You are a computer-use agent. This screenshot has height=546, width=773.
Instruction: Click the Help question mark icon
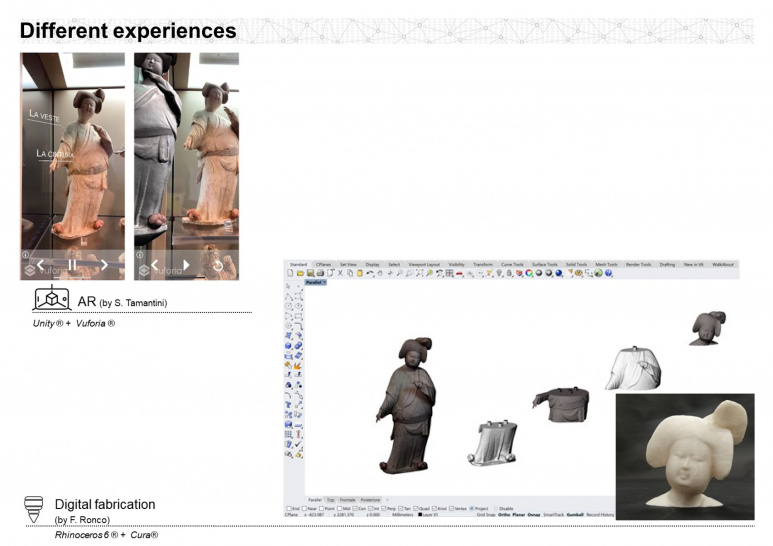pos(608,273)
